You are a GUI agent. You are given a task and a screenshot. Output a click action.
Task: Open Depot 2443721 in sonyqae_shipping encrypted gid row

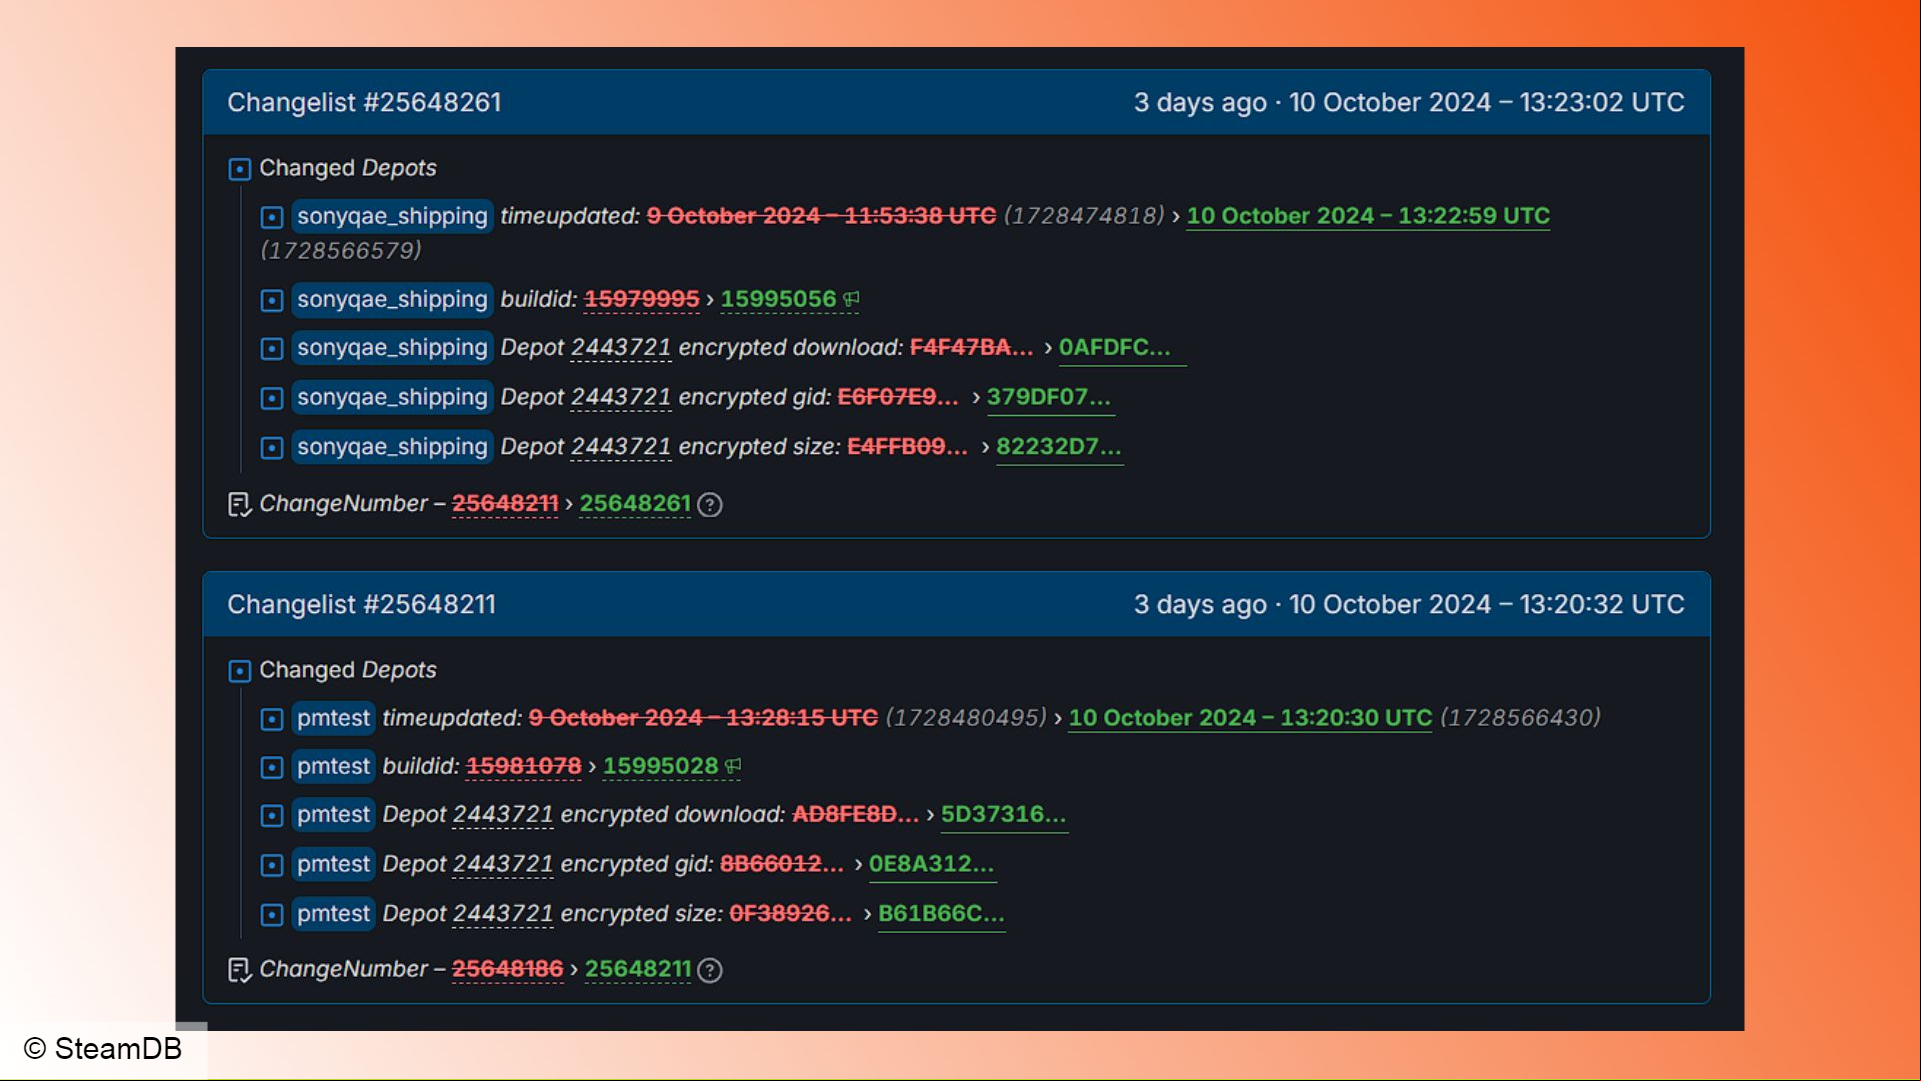(621, 397)
